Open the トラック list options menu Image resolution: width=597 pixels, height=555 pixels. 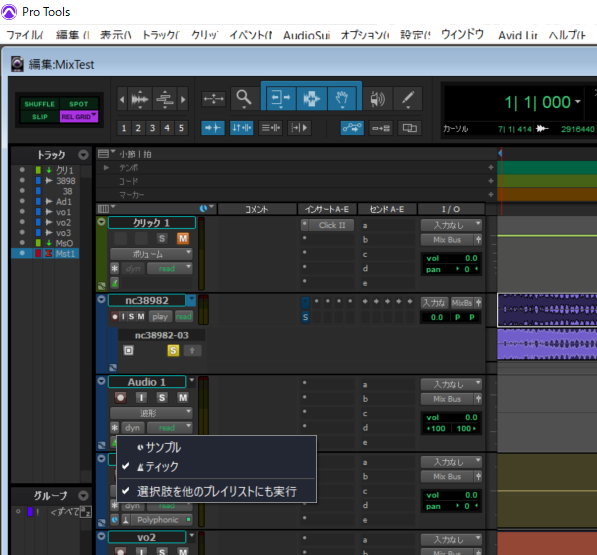[x=83, y=155]
